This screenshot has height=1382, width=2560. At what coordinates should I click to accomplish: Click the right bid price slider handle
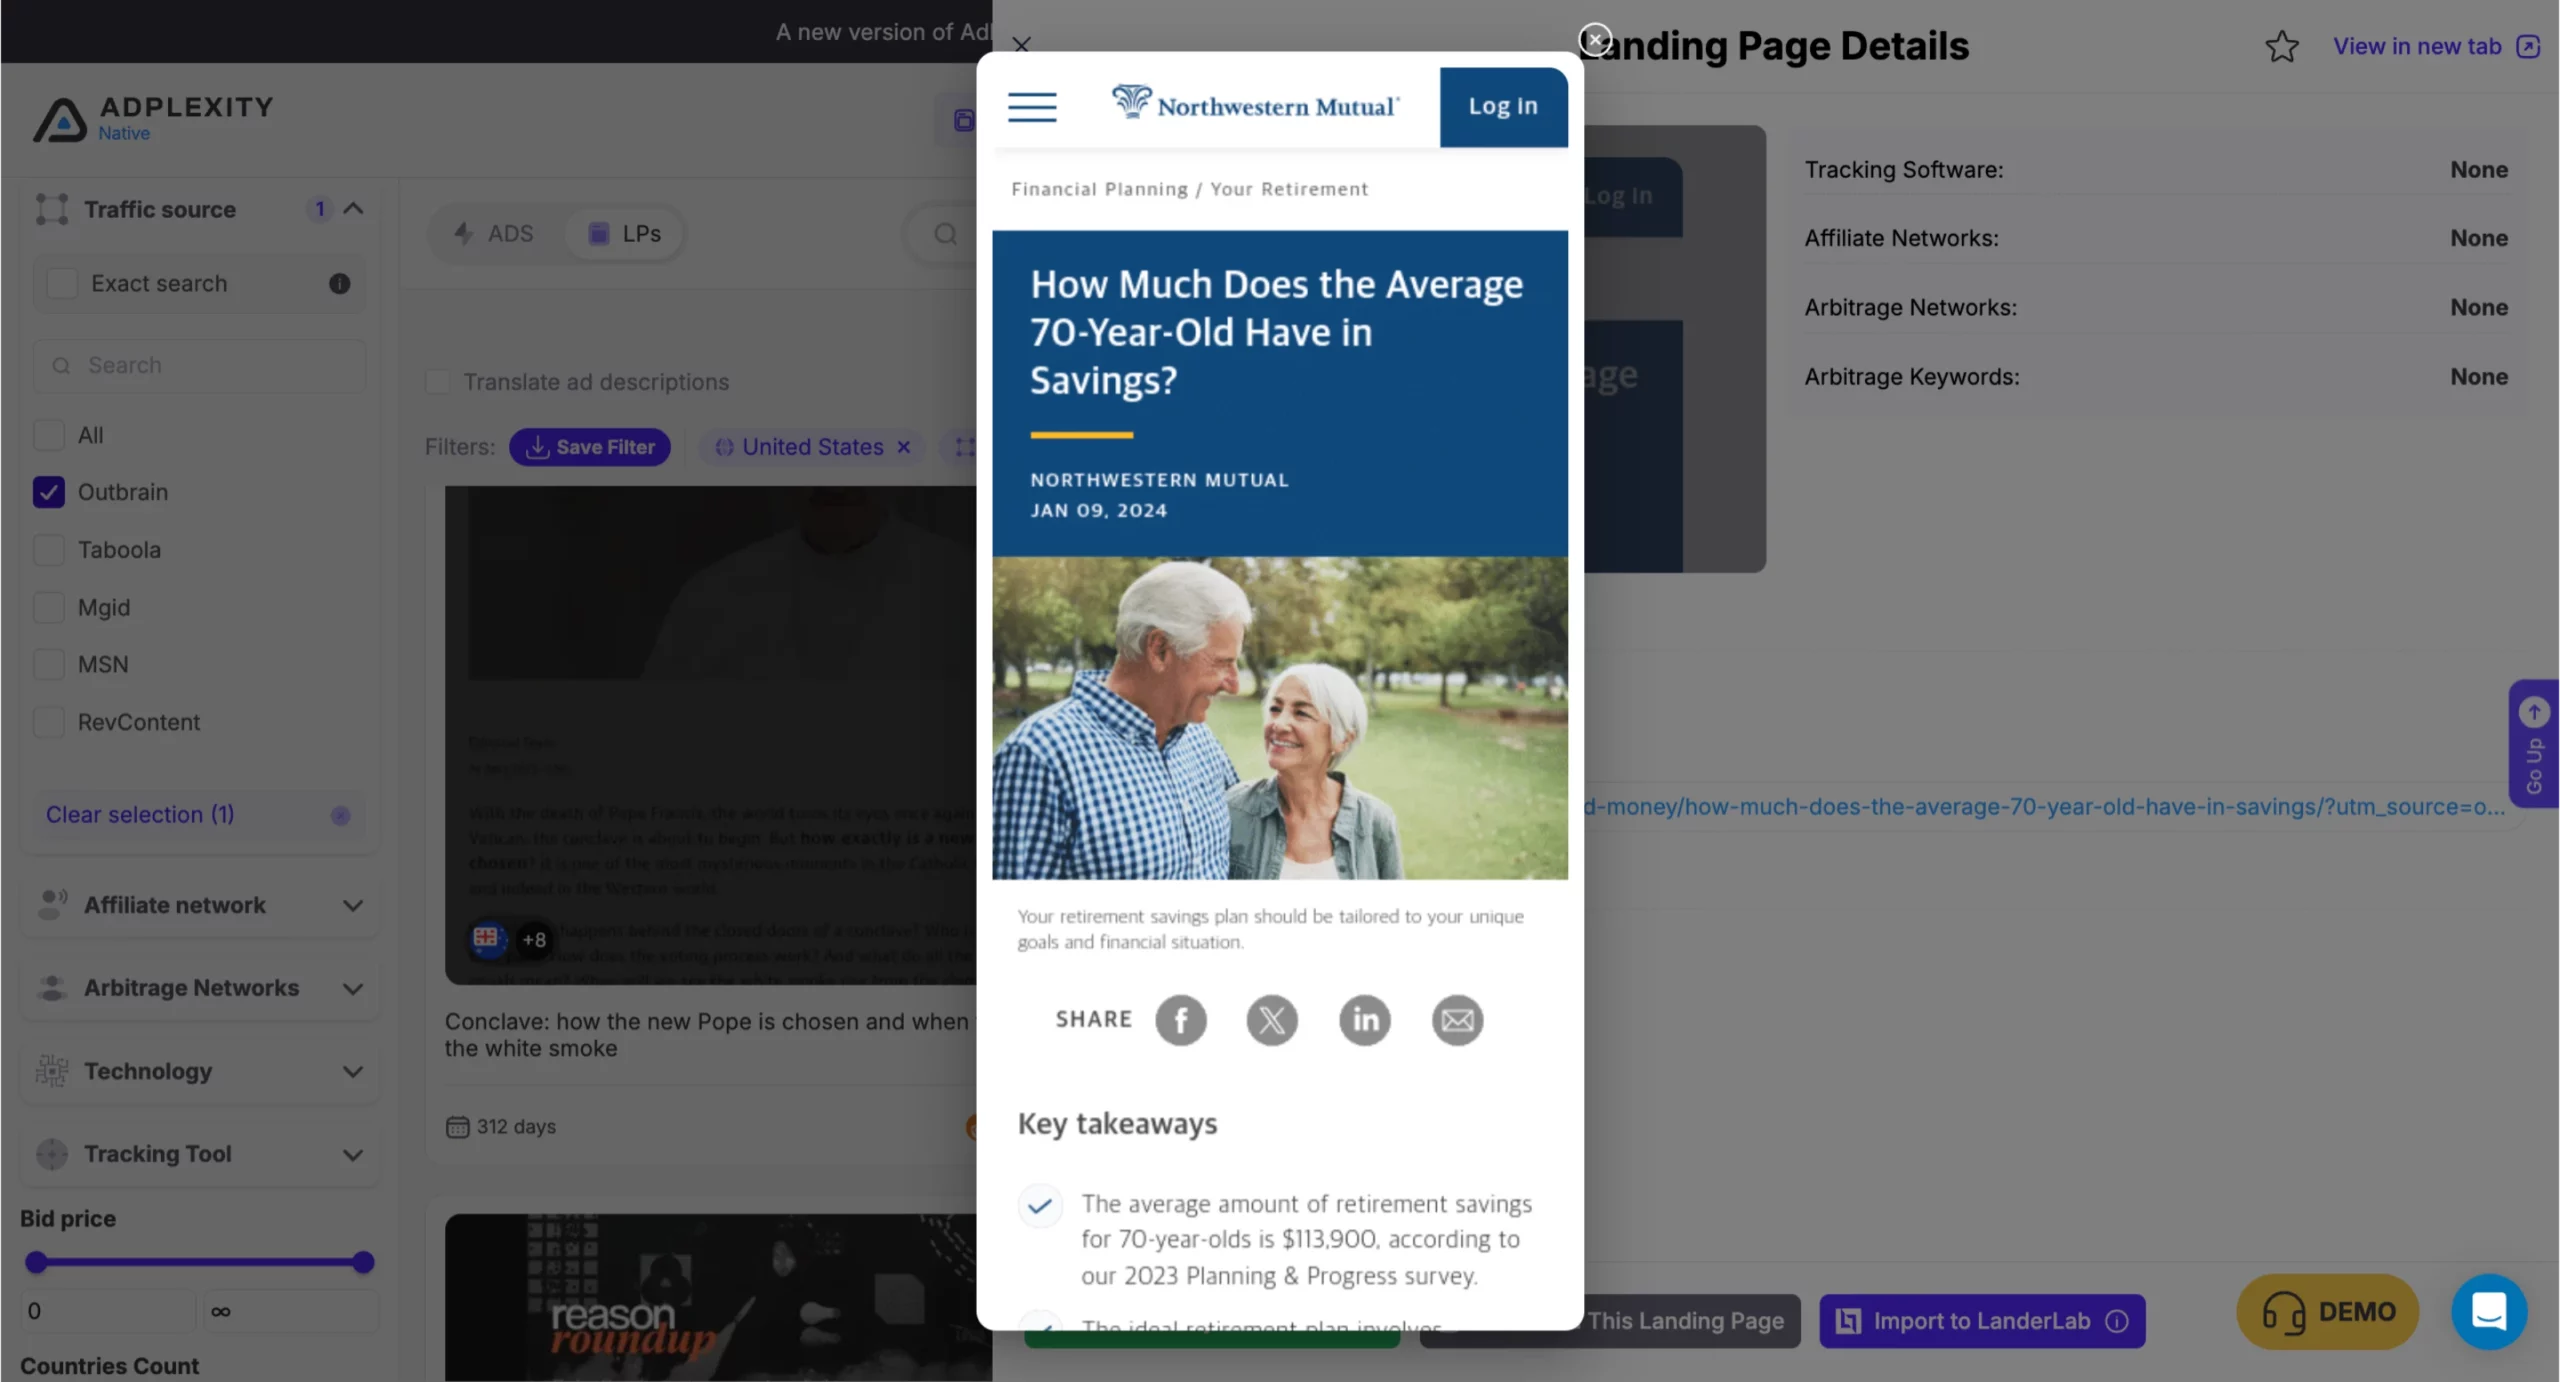(364, 1262)
